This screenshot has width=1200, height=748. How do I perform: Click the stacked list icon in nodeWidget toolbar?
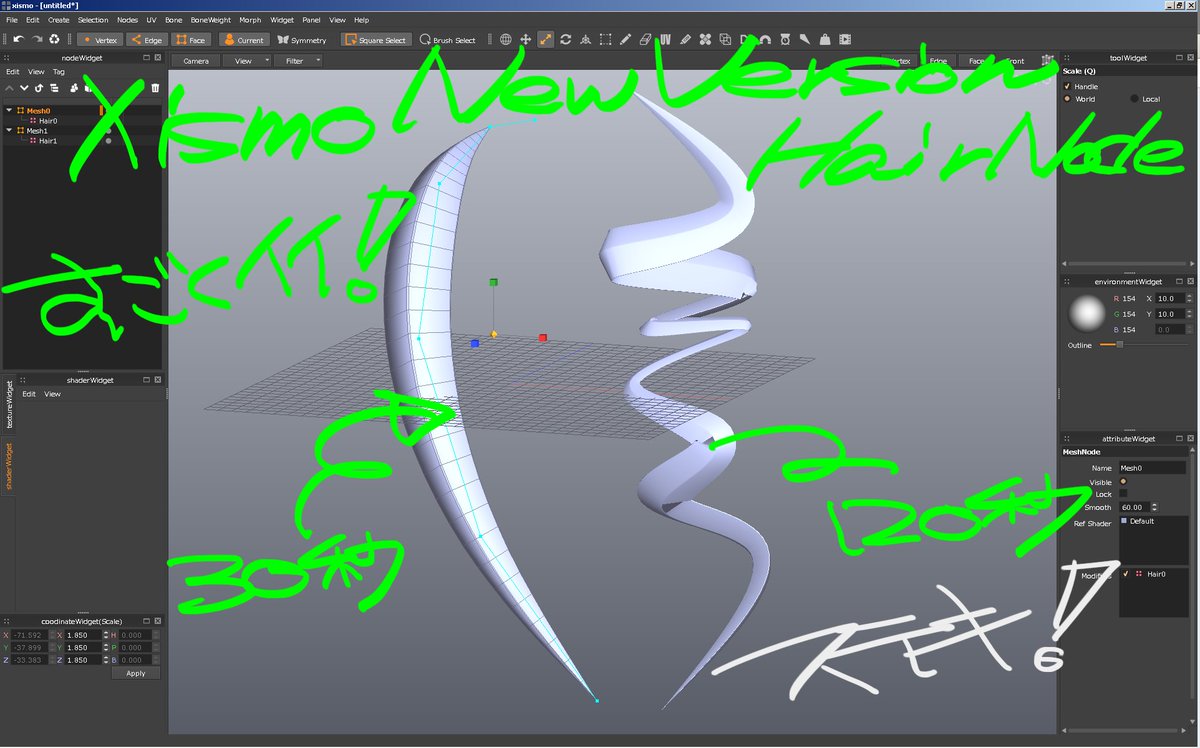[x=54, y=88]
